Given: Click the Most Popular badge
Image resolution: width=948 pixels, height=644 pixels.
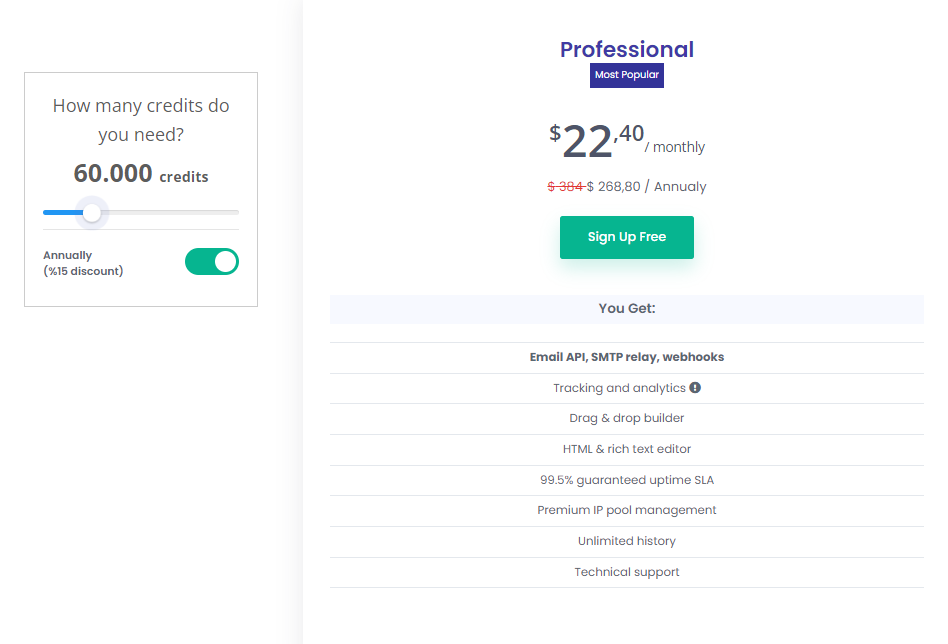Looking at the screenshot, I should [x=626, y=75].
